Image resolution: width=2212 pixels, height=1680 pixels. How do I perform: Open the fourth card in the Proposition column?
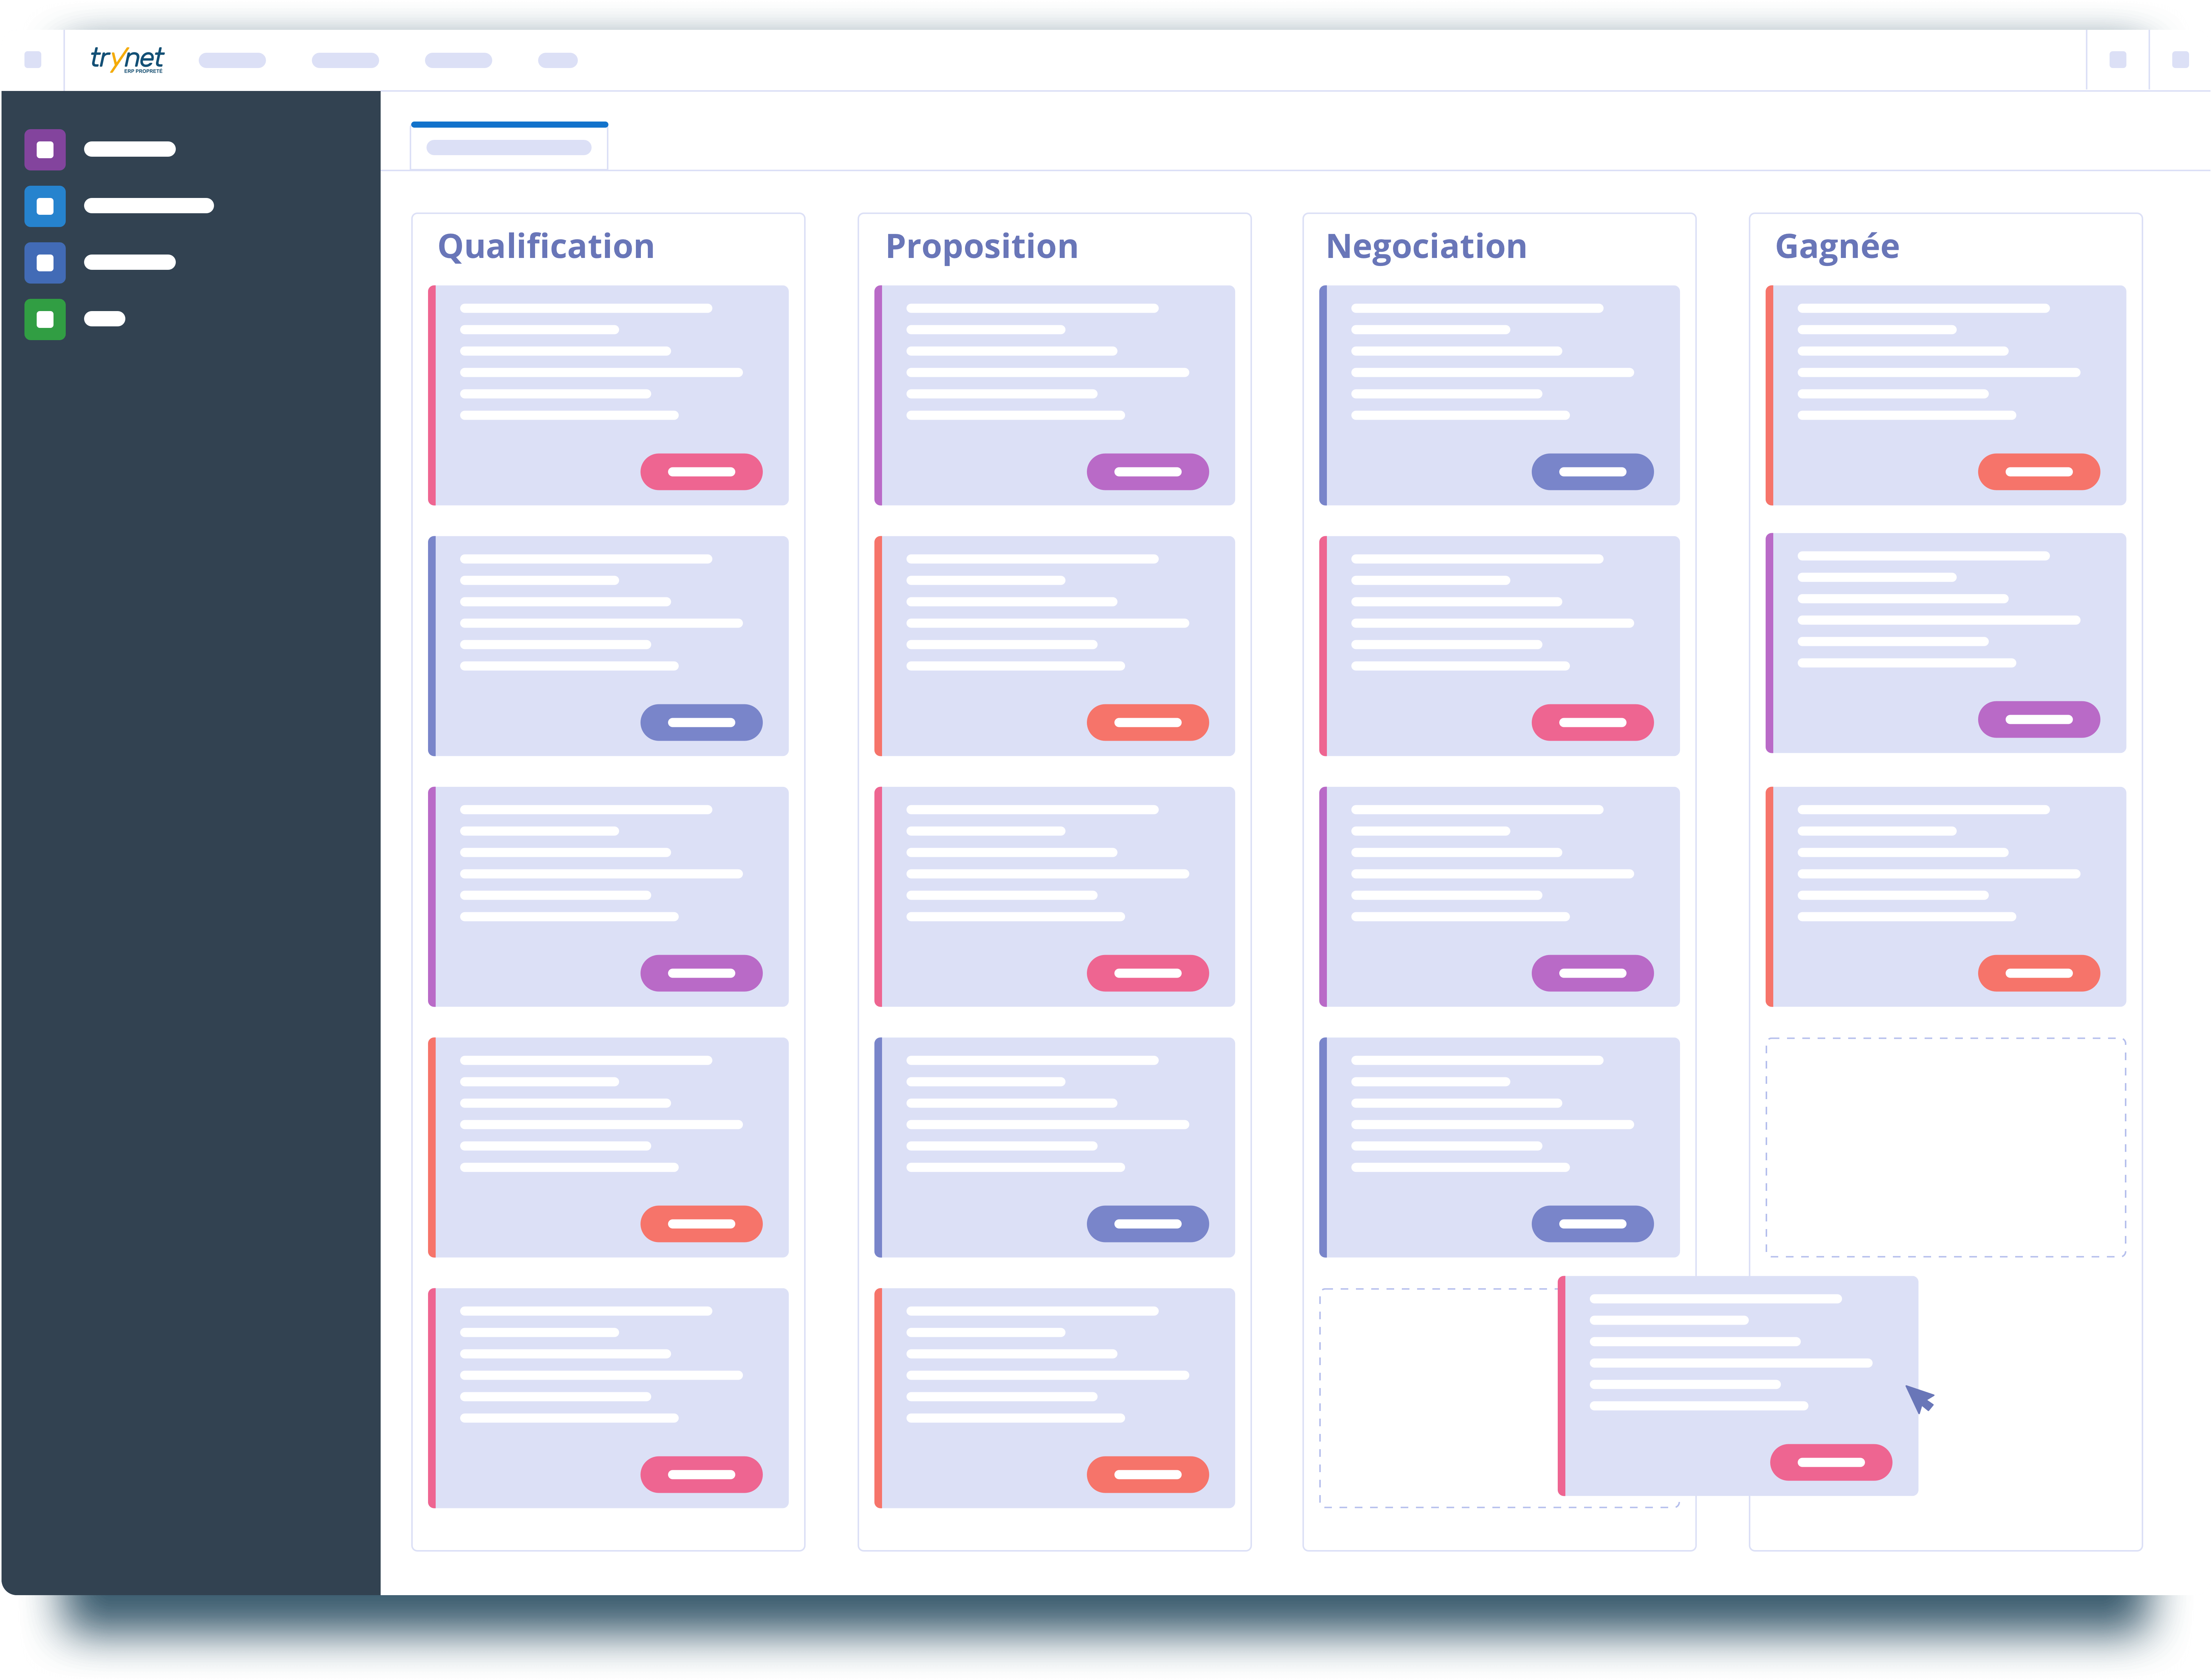coord(1055,1147)
